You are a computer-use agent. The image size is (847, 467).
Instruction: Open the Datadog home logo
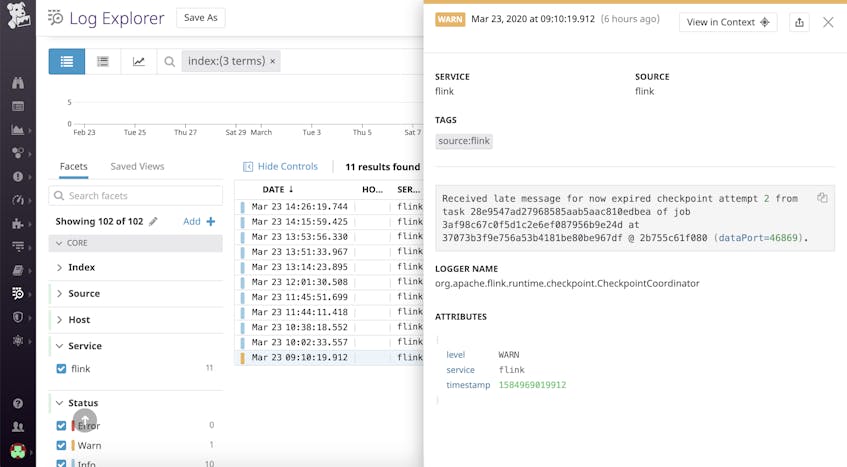[x=18, y=15]
